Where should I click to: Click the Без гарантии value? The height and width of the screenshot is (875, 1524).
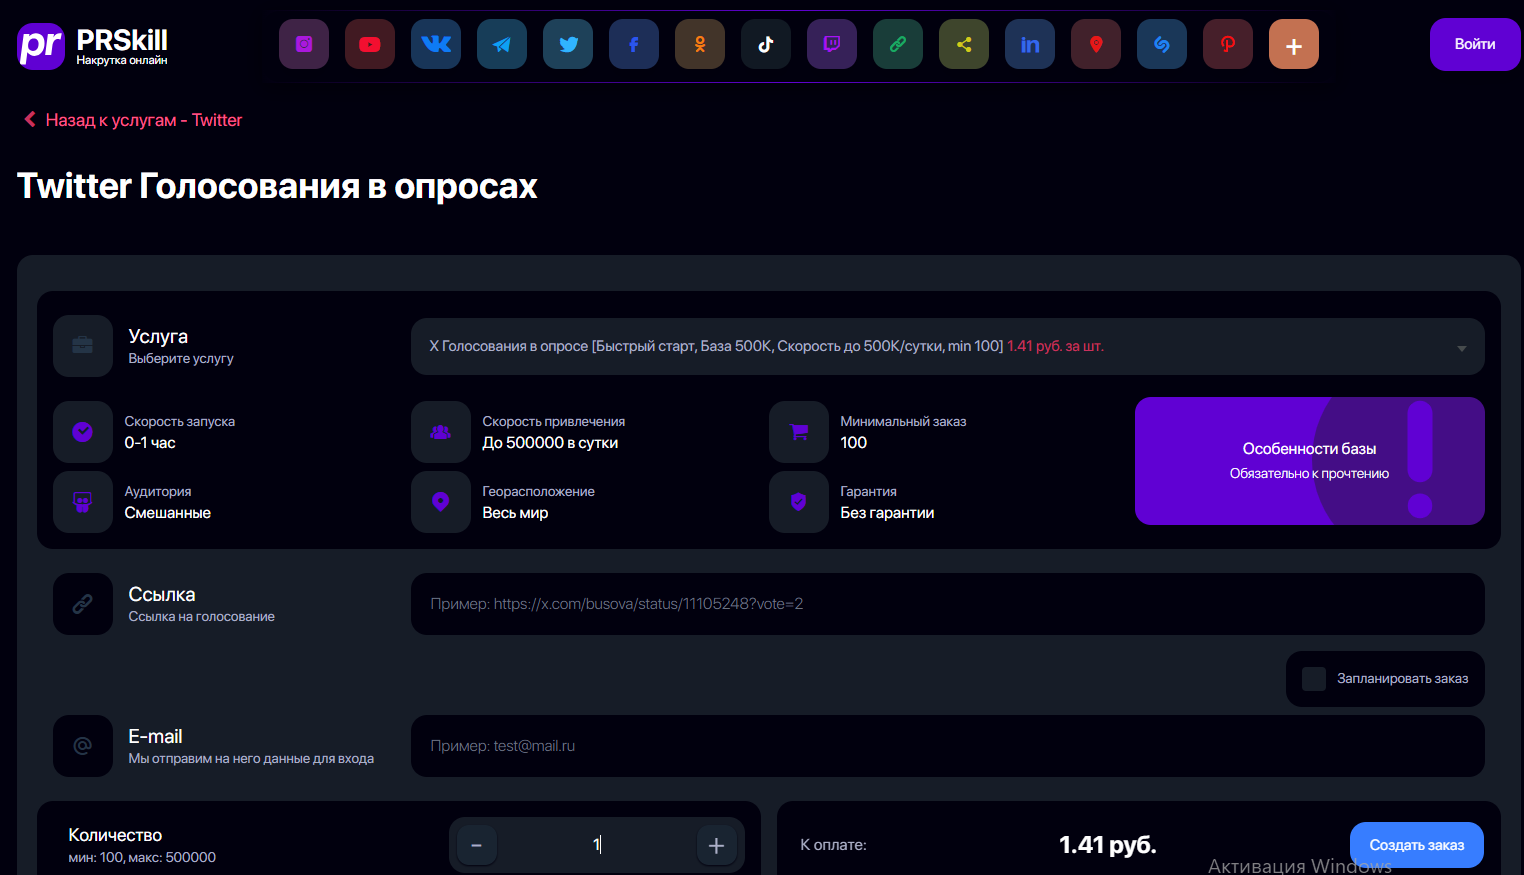tap(887, 513)
